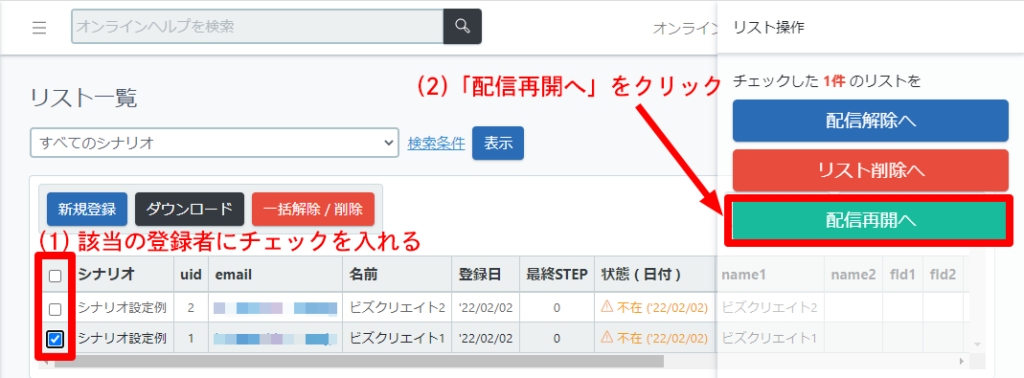
Task: Click the 表示 button
Action: click(x=498, y=143)
